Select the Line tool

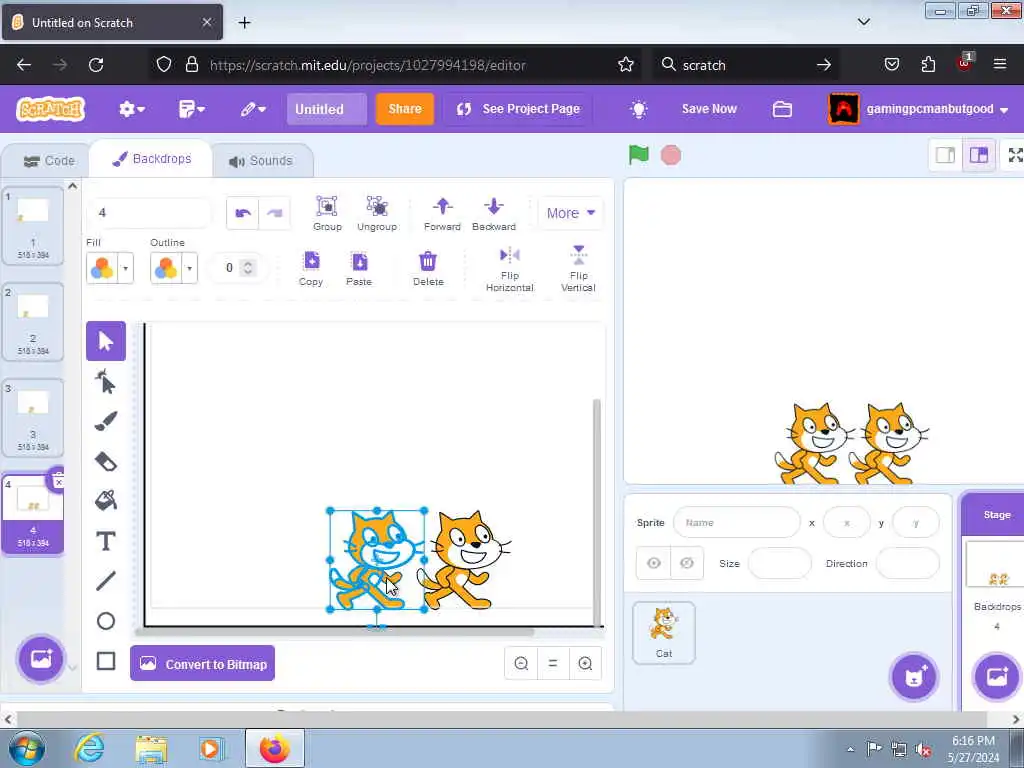tap(106, 581)
